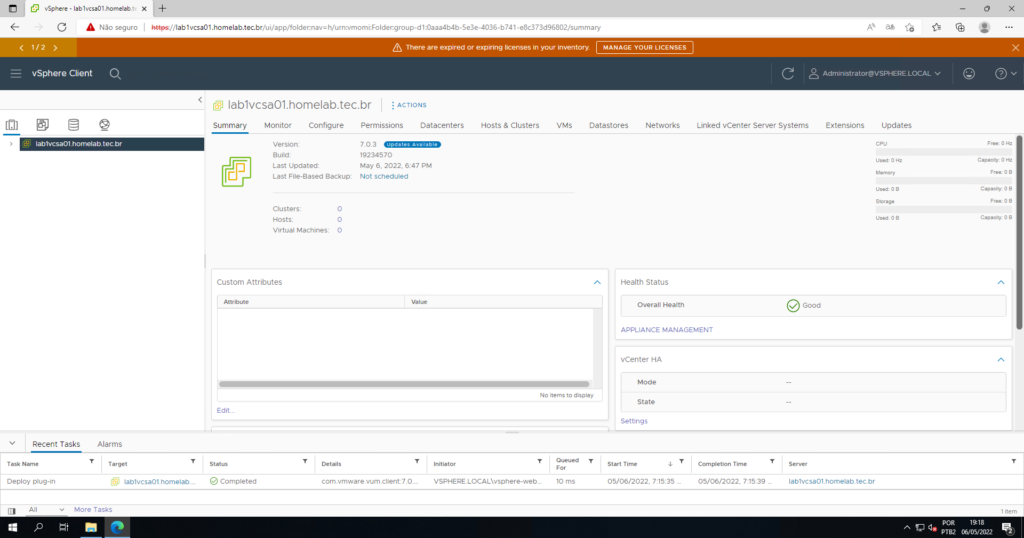Open Not scheduled backup link

[x=383, y=176]
